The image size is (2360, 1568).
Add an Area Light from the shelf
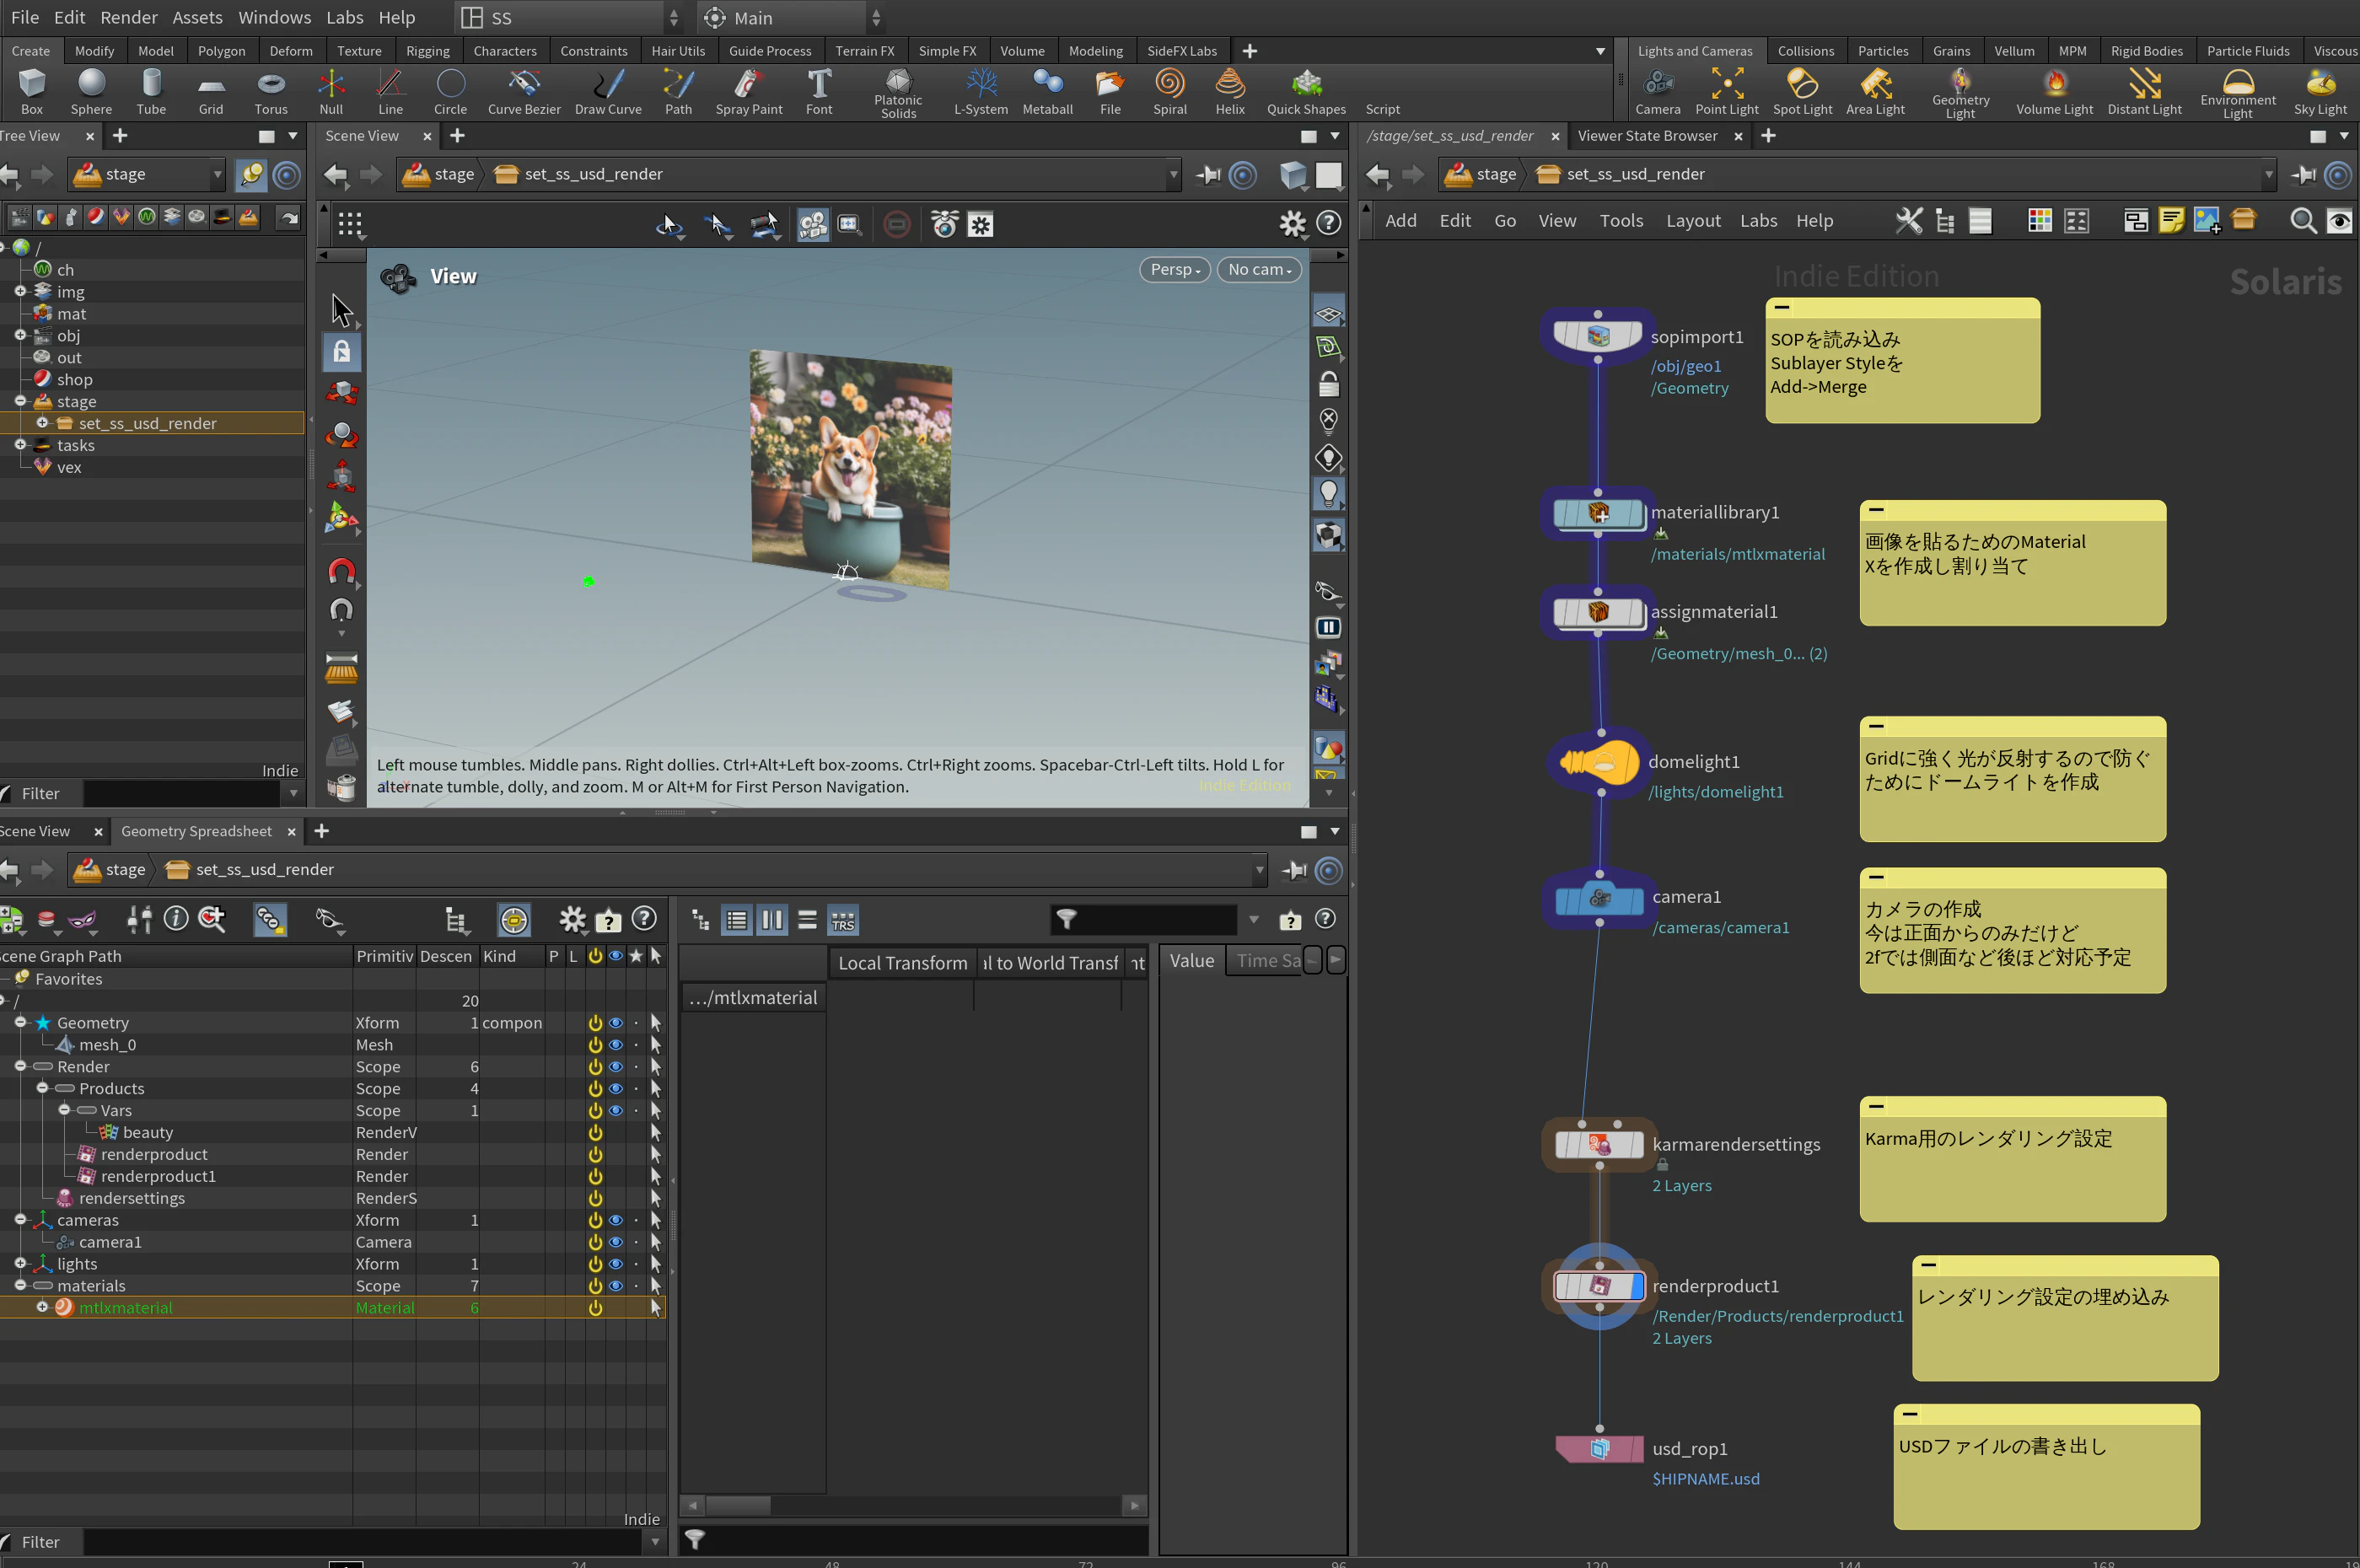1875,91
